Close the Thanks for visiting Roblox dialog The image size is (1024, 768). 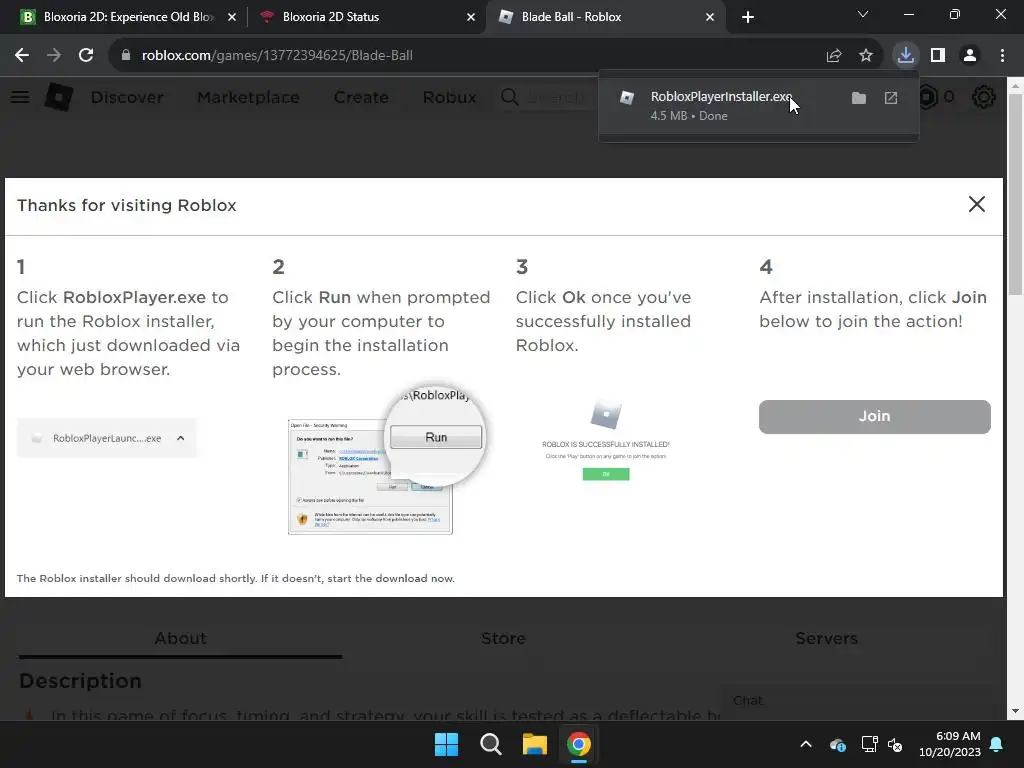(976, 204)
